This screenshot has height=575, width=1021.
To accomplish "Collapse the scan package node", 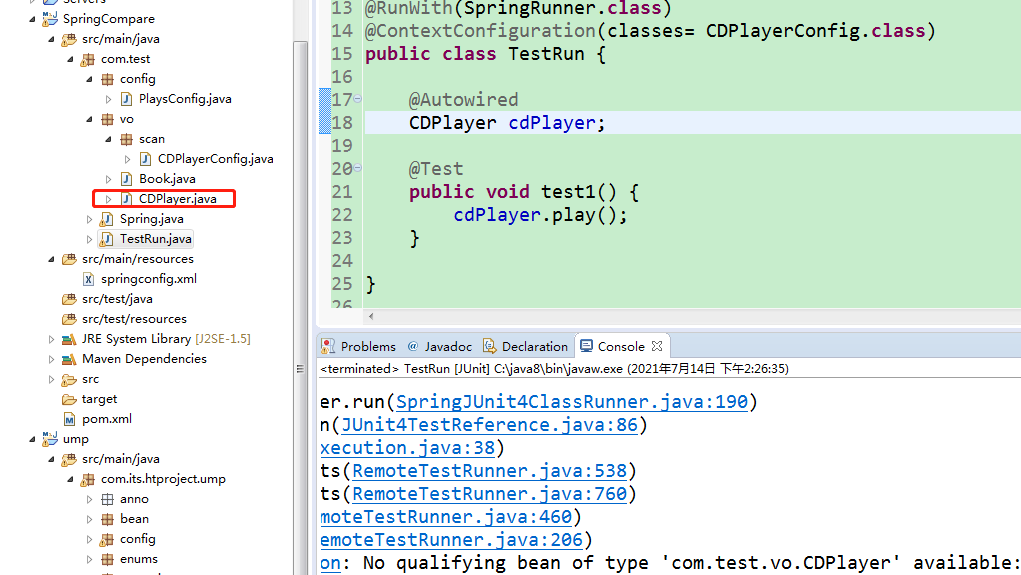I will click(109, 139).
